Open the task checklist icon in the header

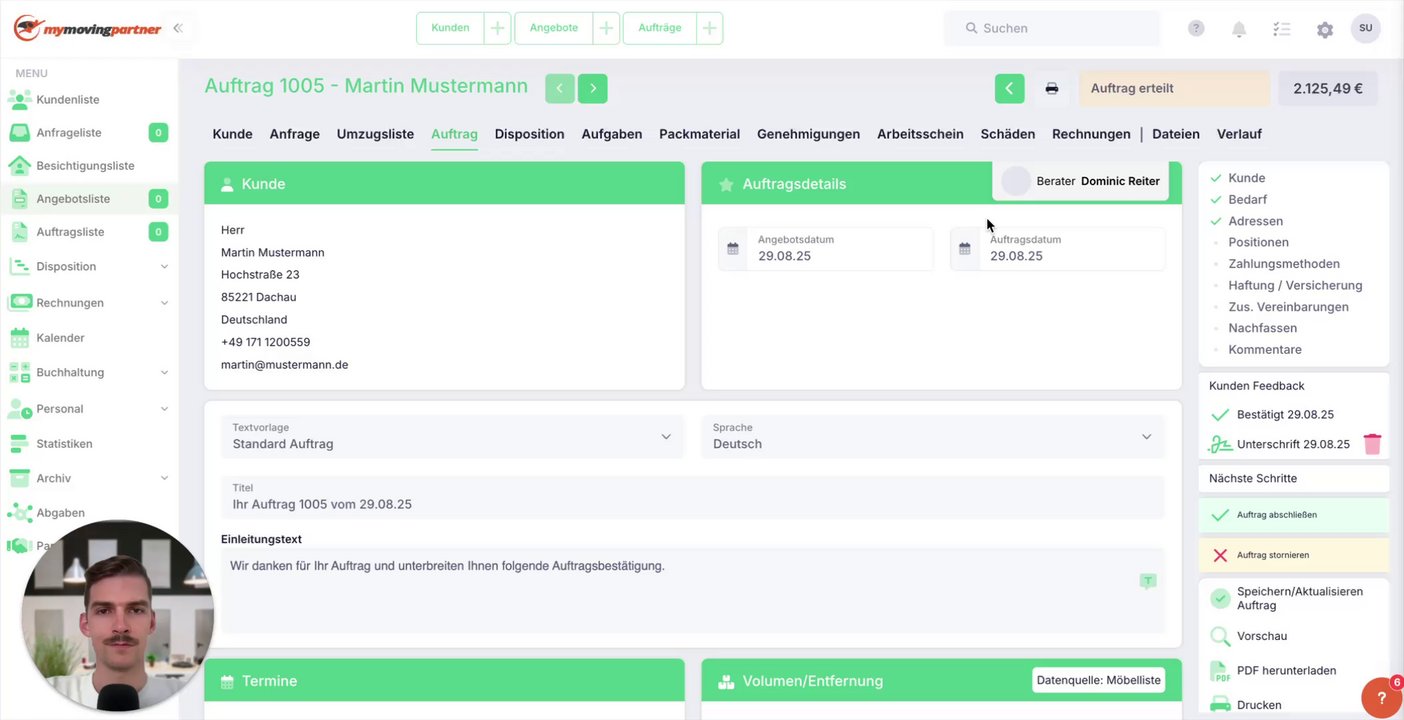1282,29
